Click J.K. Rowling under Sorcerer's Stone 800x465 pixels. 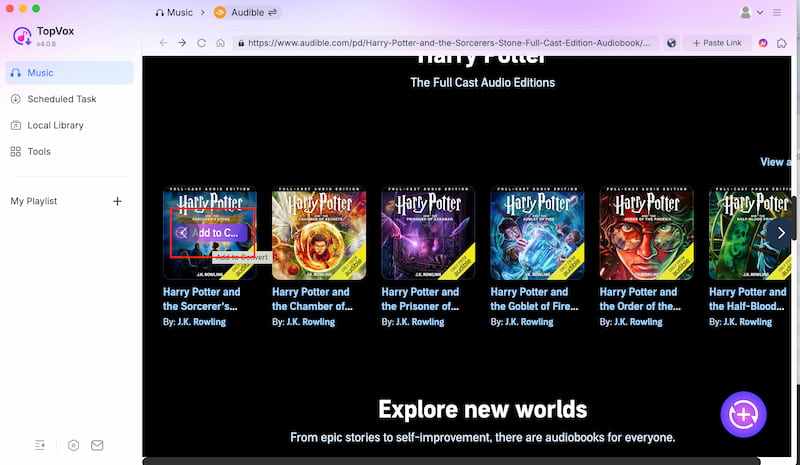[x=202, y=322]
